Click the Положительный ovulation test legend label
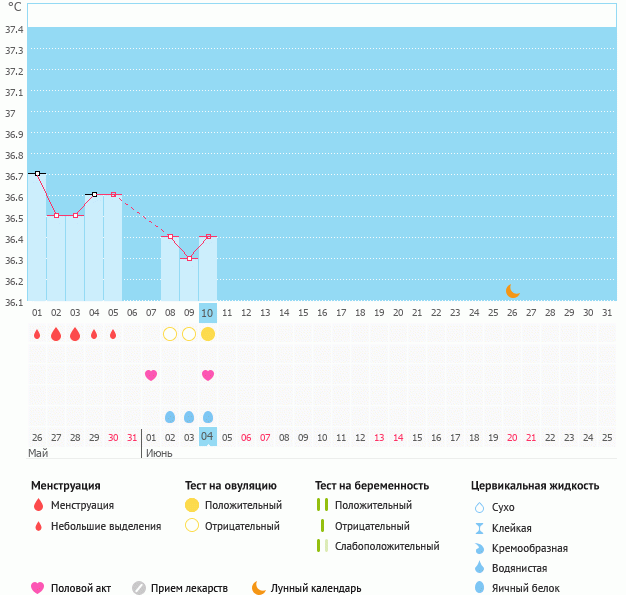This screenshot has height=595, width=626. click(x=243, y=505)
